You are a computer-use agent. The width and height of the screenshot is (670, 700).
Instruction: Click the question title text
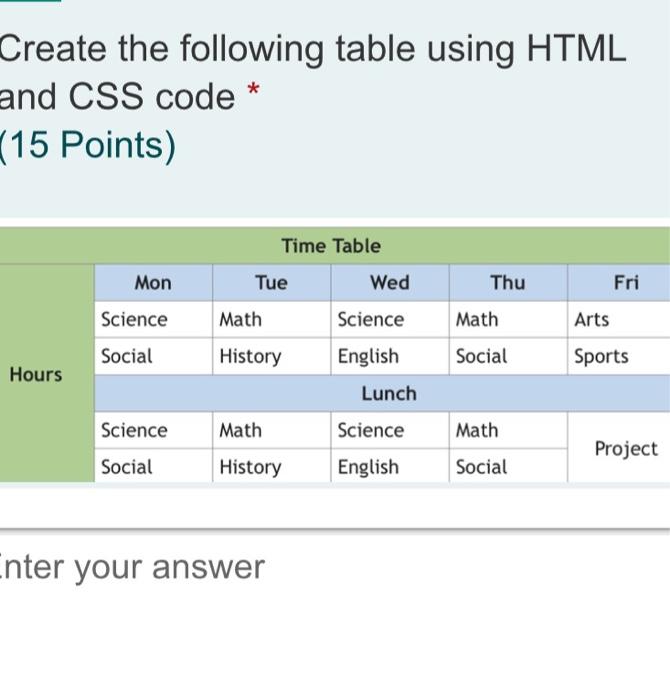312,72
